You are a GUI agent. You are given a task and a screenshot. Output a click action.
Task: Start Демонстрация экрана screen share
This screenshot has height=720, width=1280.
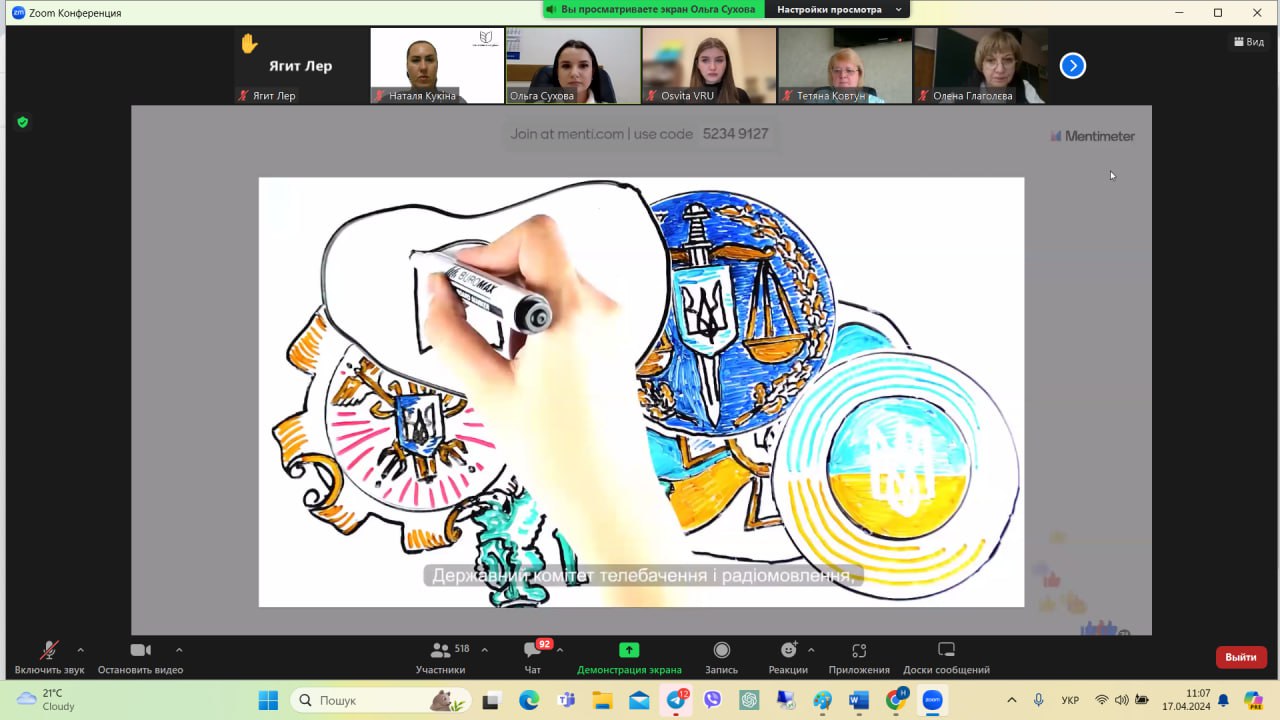click(629, 657)
